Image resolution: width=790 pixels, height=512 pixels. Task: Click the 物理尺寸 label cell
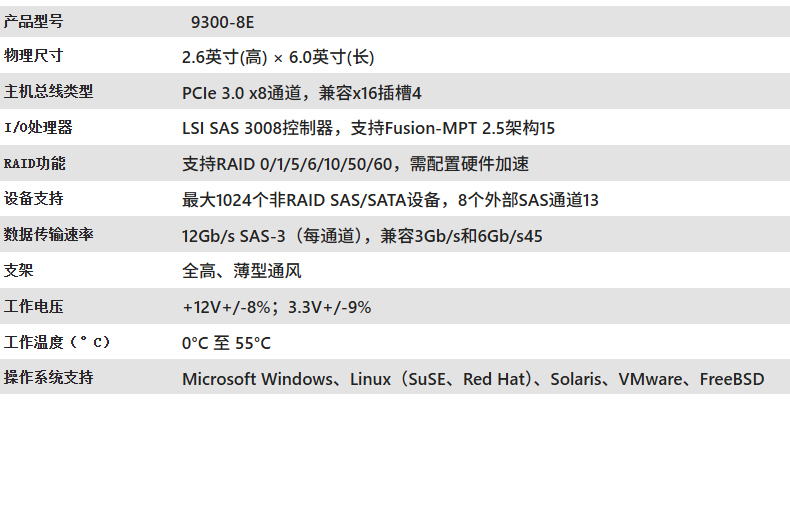33,56
